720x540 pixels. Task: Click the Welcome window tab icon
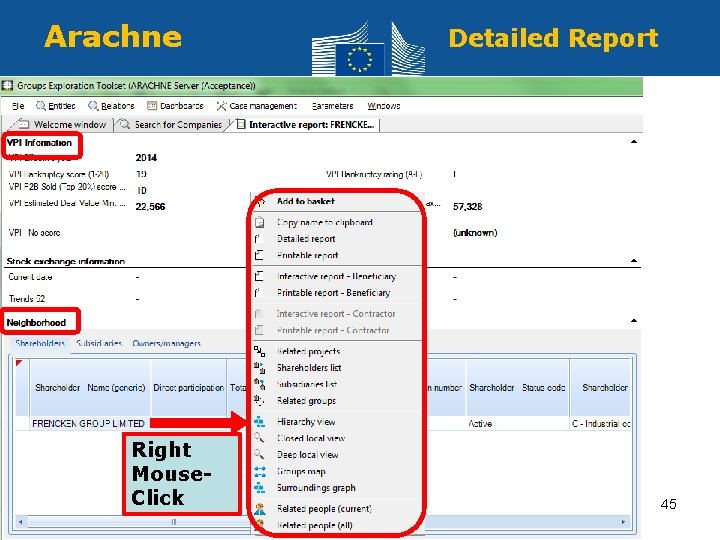[23, 124]
